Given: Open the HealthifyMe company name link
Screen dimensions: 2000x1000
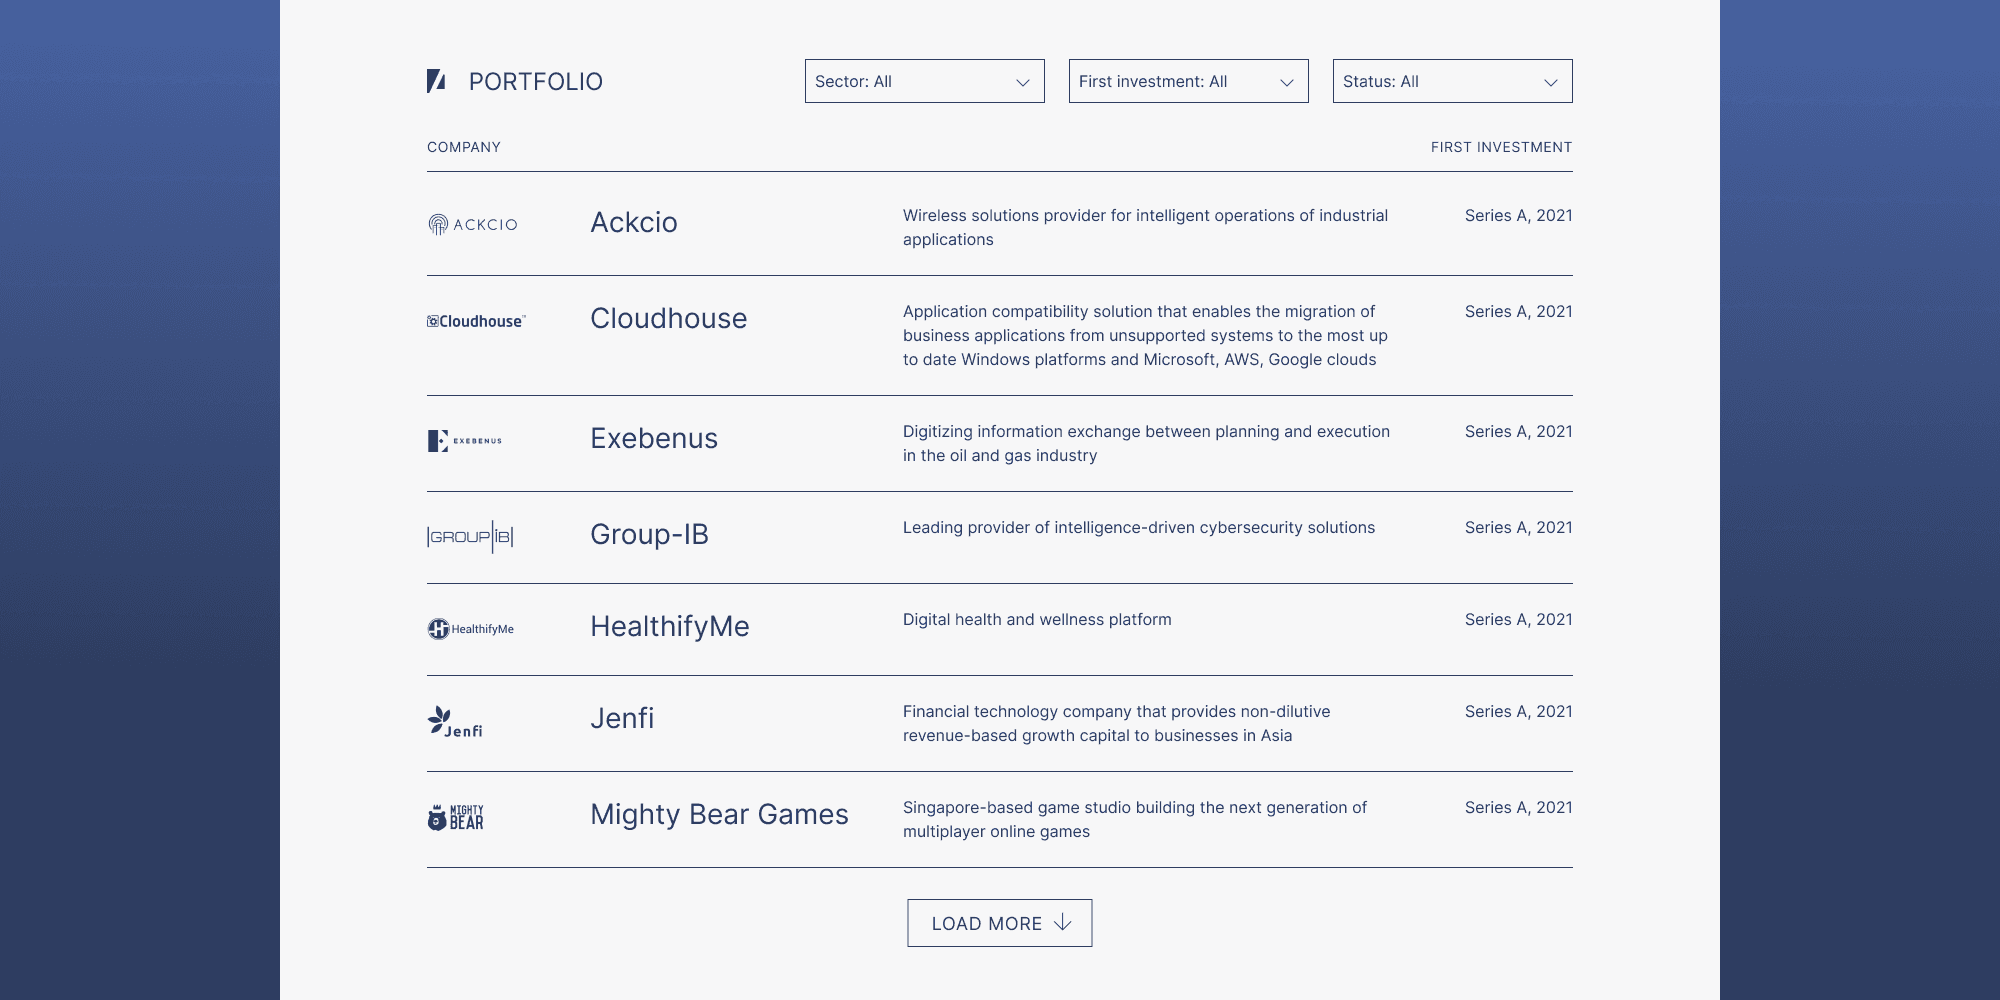Looking at the screenshot, I should (x=670, y=626).
